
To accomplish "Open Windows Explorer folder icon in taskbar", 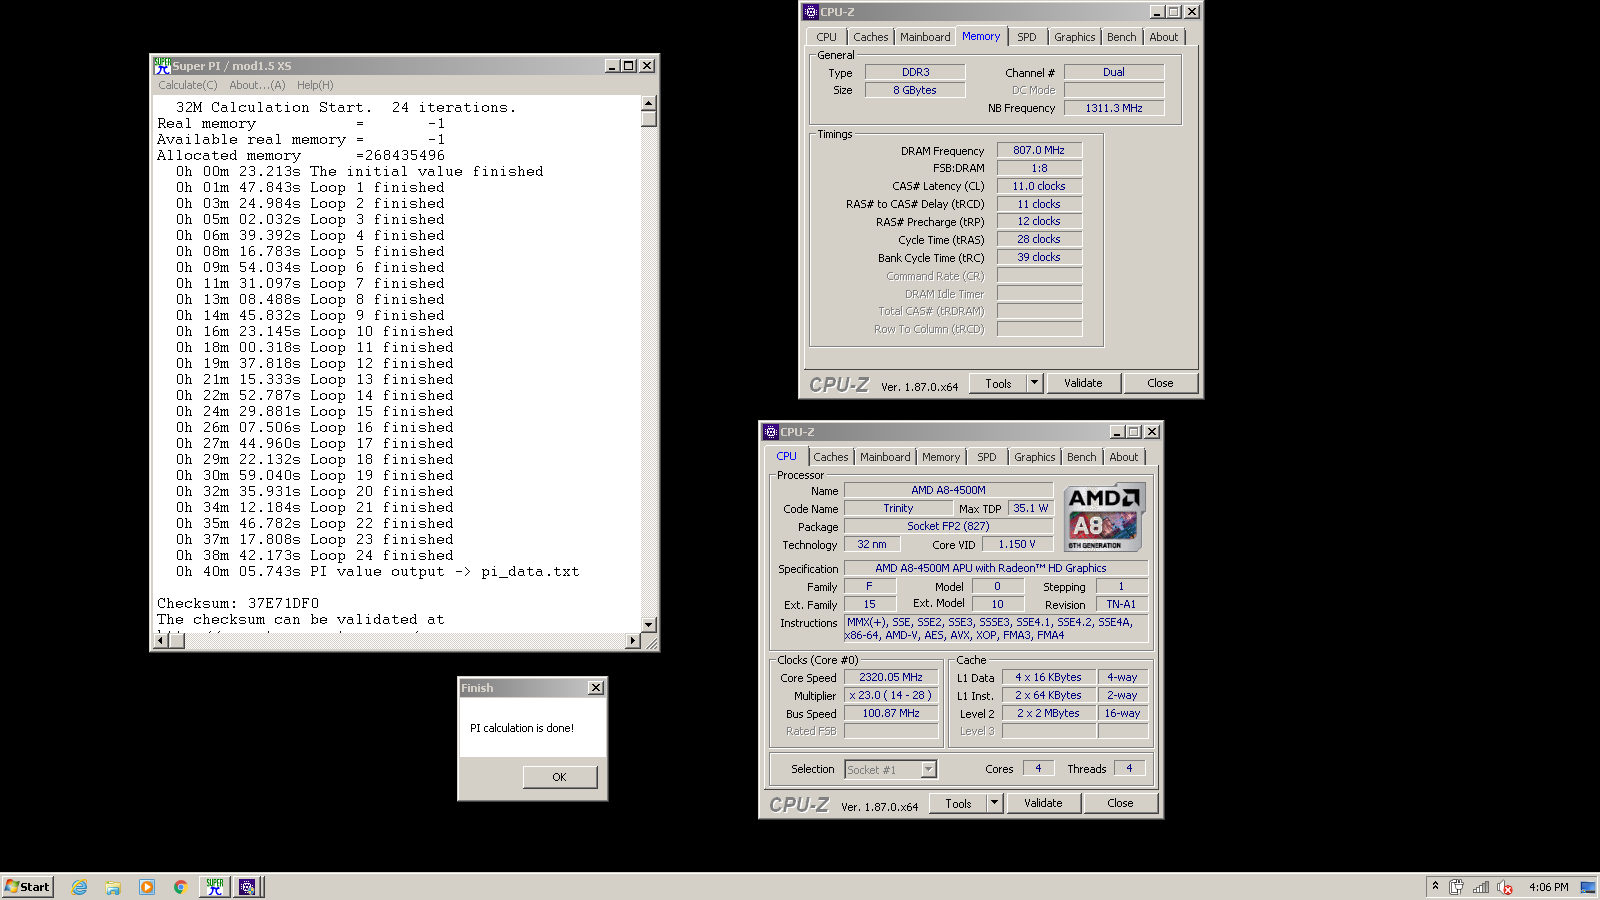I will tap(113, 887).
